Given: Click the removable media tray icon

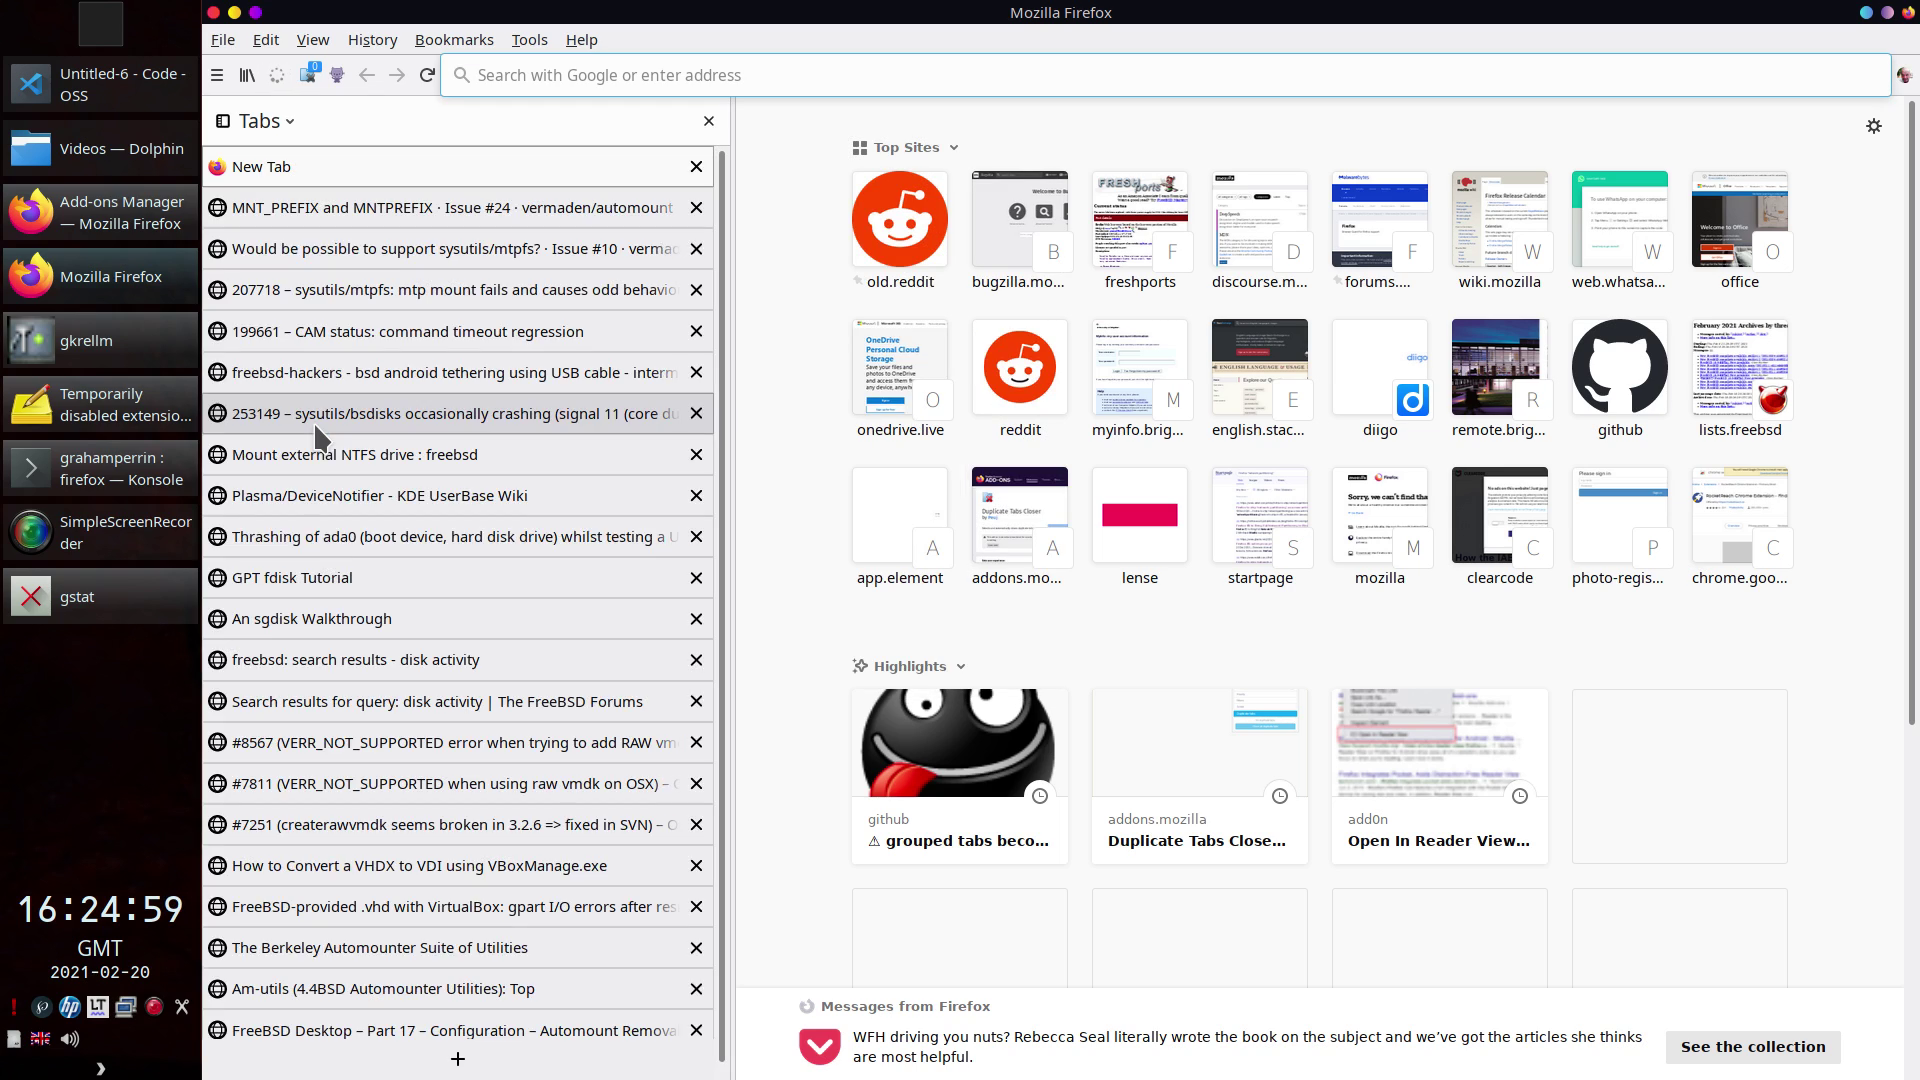Looking at the screenshot, I should pos(13,1039).
